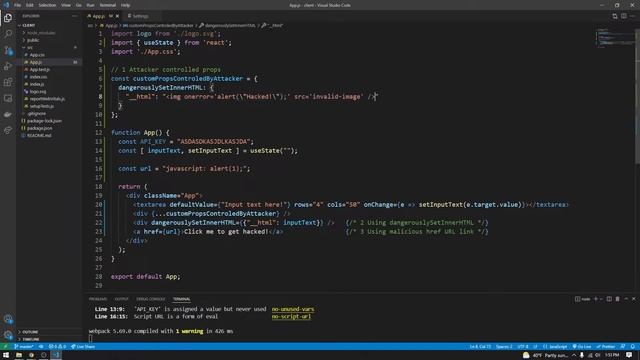
Task: Open the Explorer view in activity bar
Action: coord(8,18)
